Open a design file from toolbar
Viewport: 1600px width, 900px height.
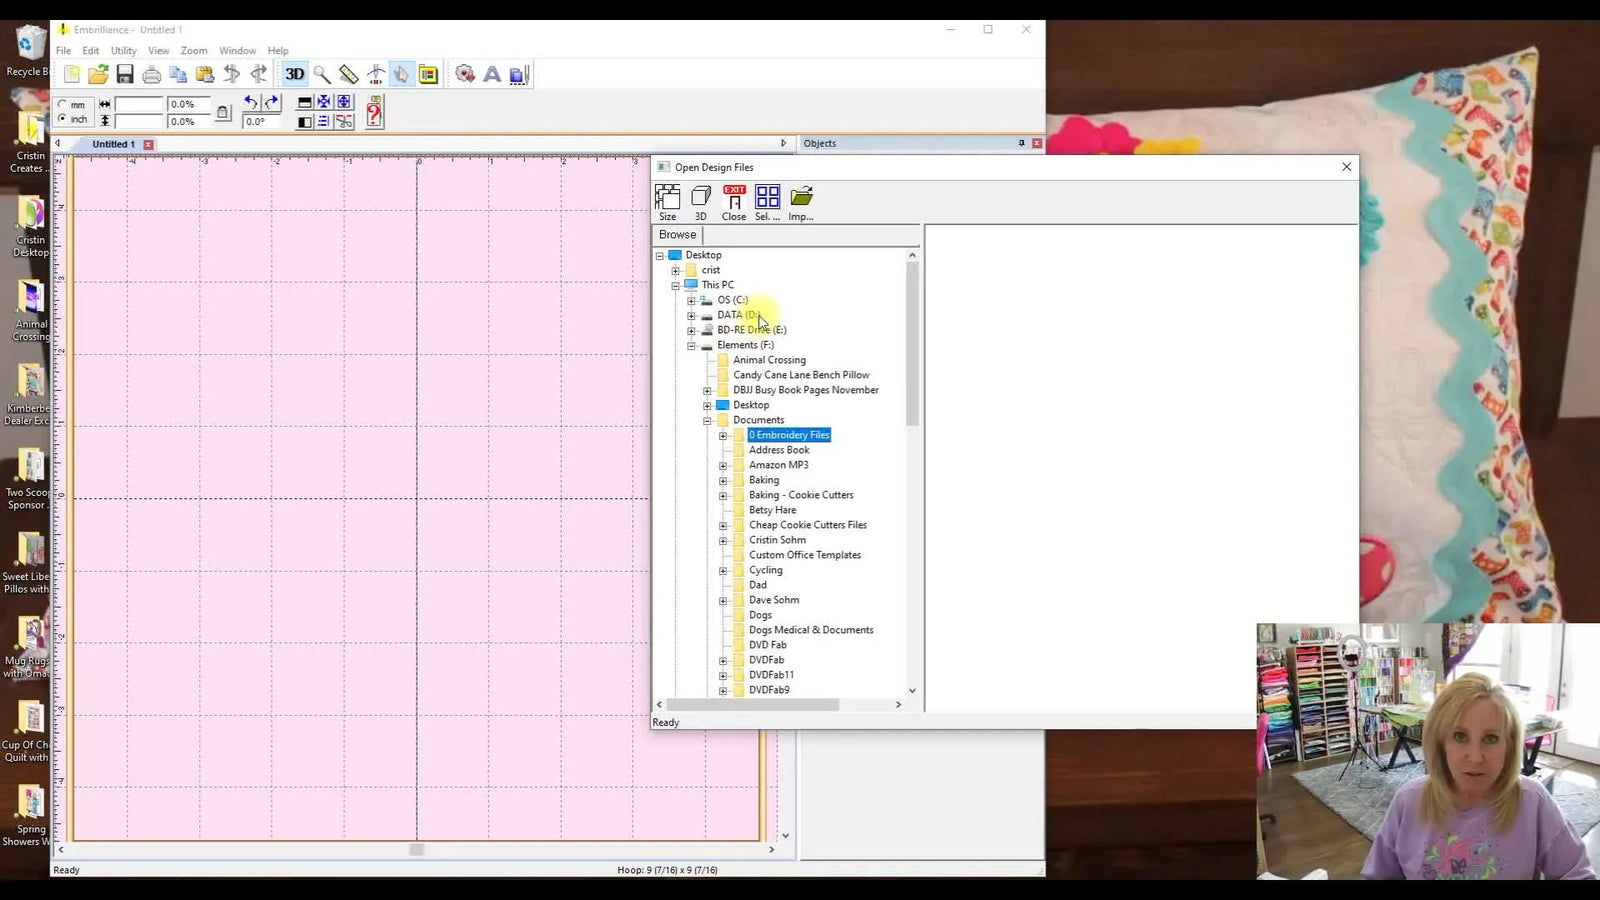point(98,74)
